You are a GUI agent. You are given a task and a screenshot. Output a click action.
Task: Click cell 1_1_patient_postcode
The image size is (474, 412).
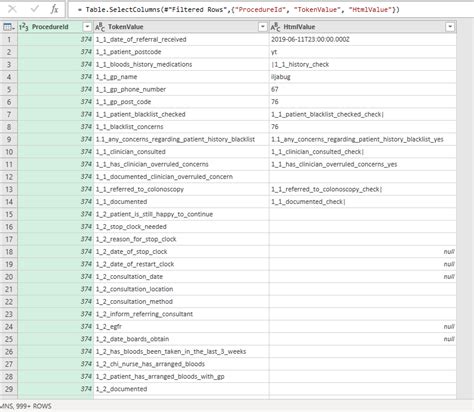[x=181, y=52]
